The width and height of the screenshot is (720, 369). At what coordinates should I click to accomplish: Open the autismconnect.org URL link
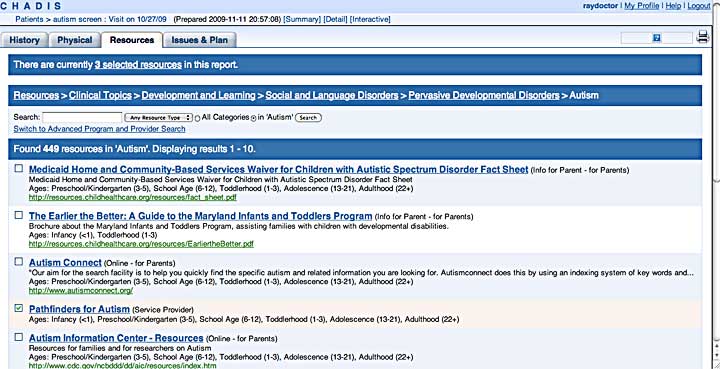click(x=81, y=291)
